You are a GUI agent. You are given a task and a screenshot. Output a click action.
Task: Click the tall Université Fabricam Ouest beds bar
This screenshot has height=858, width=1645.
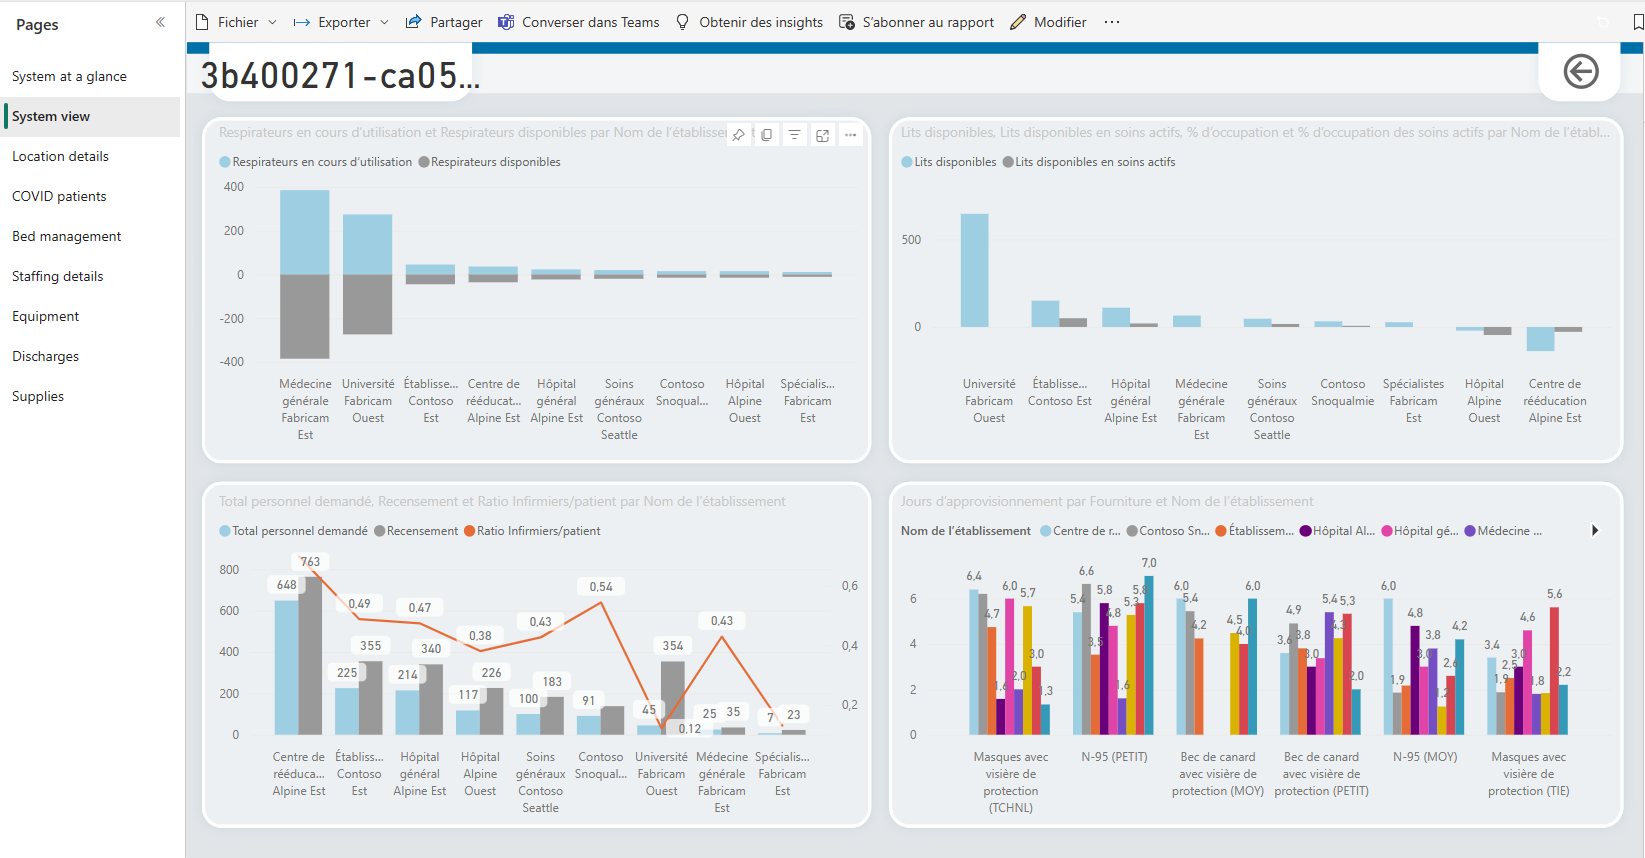click(975, 270)
